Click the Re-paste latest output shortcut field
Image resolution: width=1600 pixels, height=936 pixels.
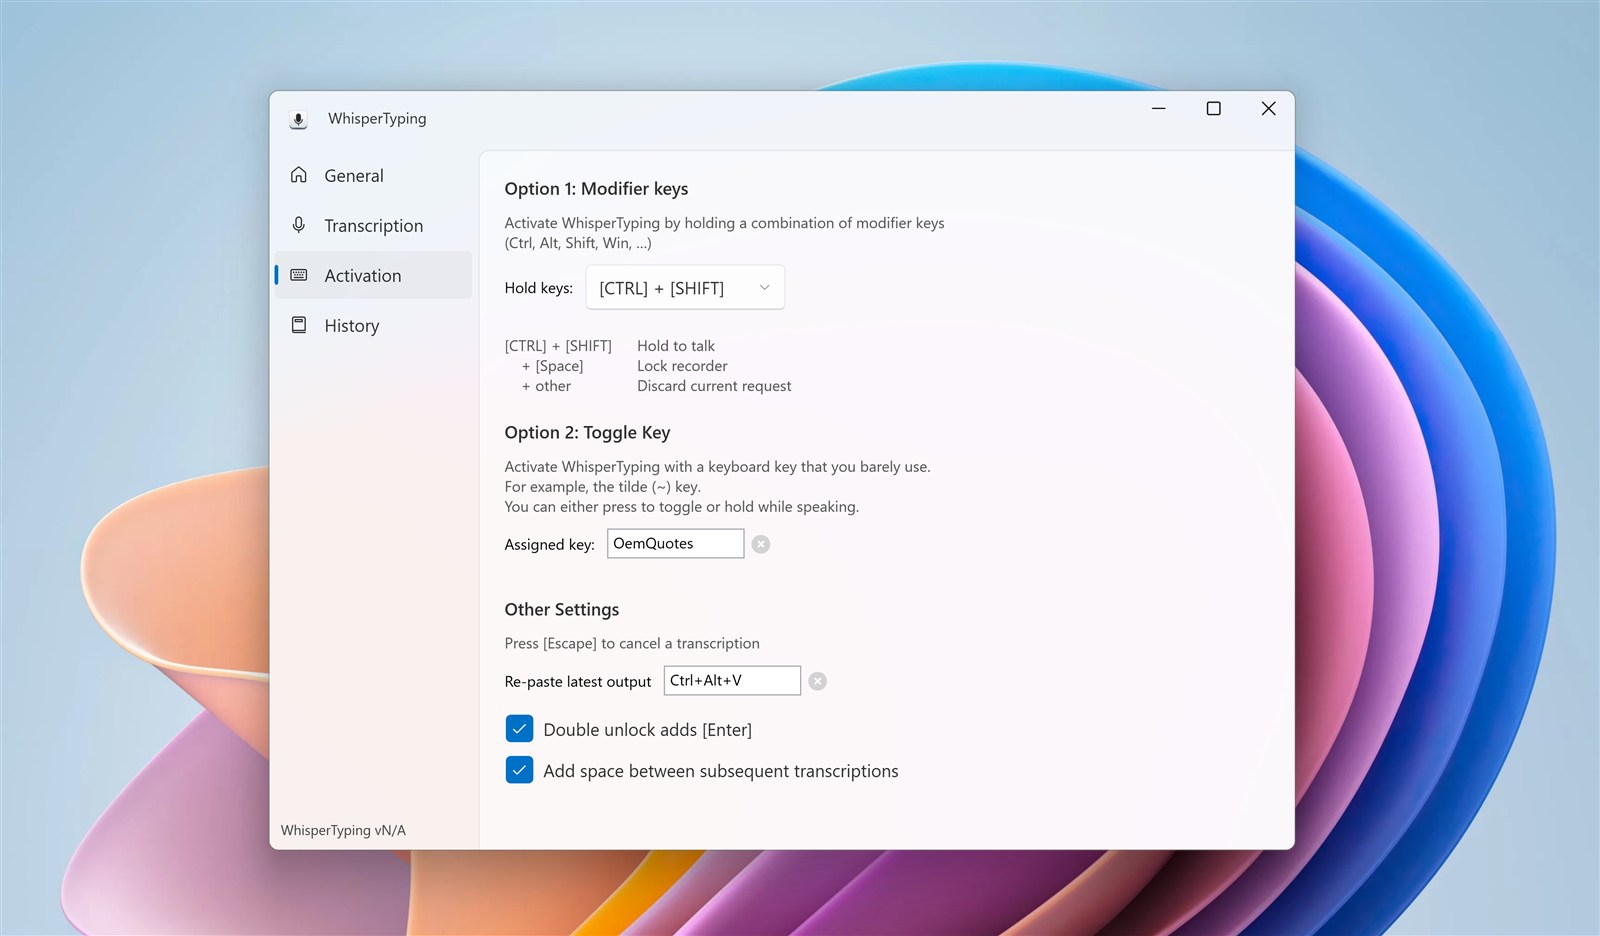point(731,680)
